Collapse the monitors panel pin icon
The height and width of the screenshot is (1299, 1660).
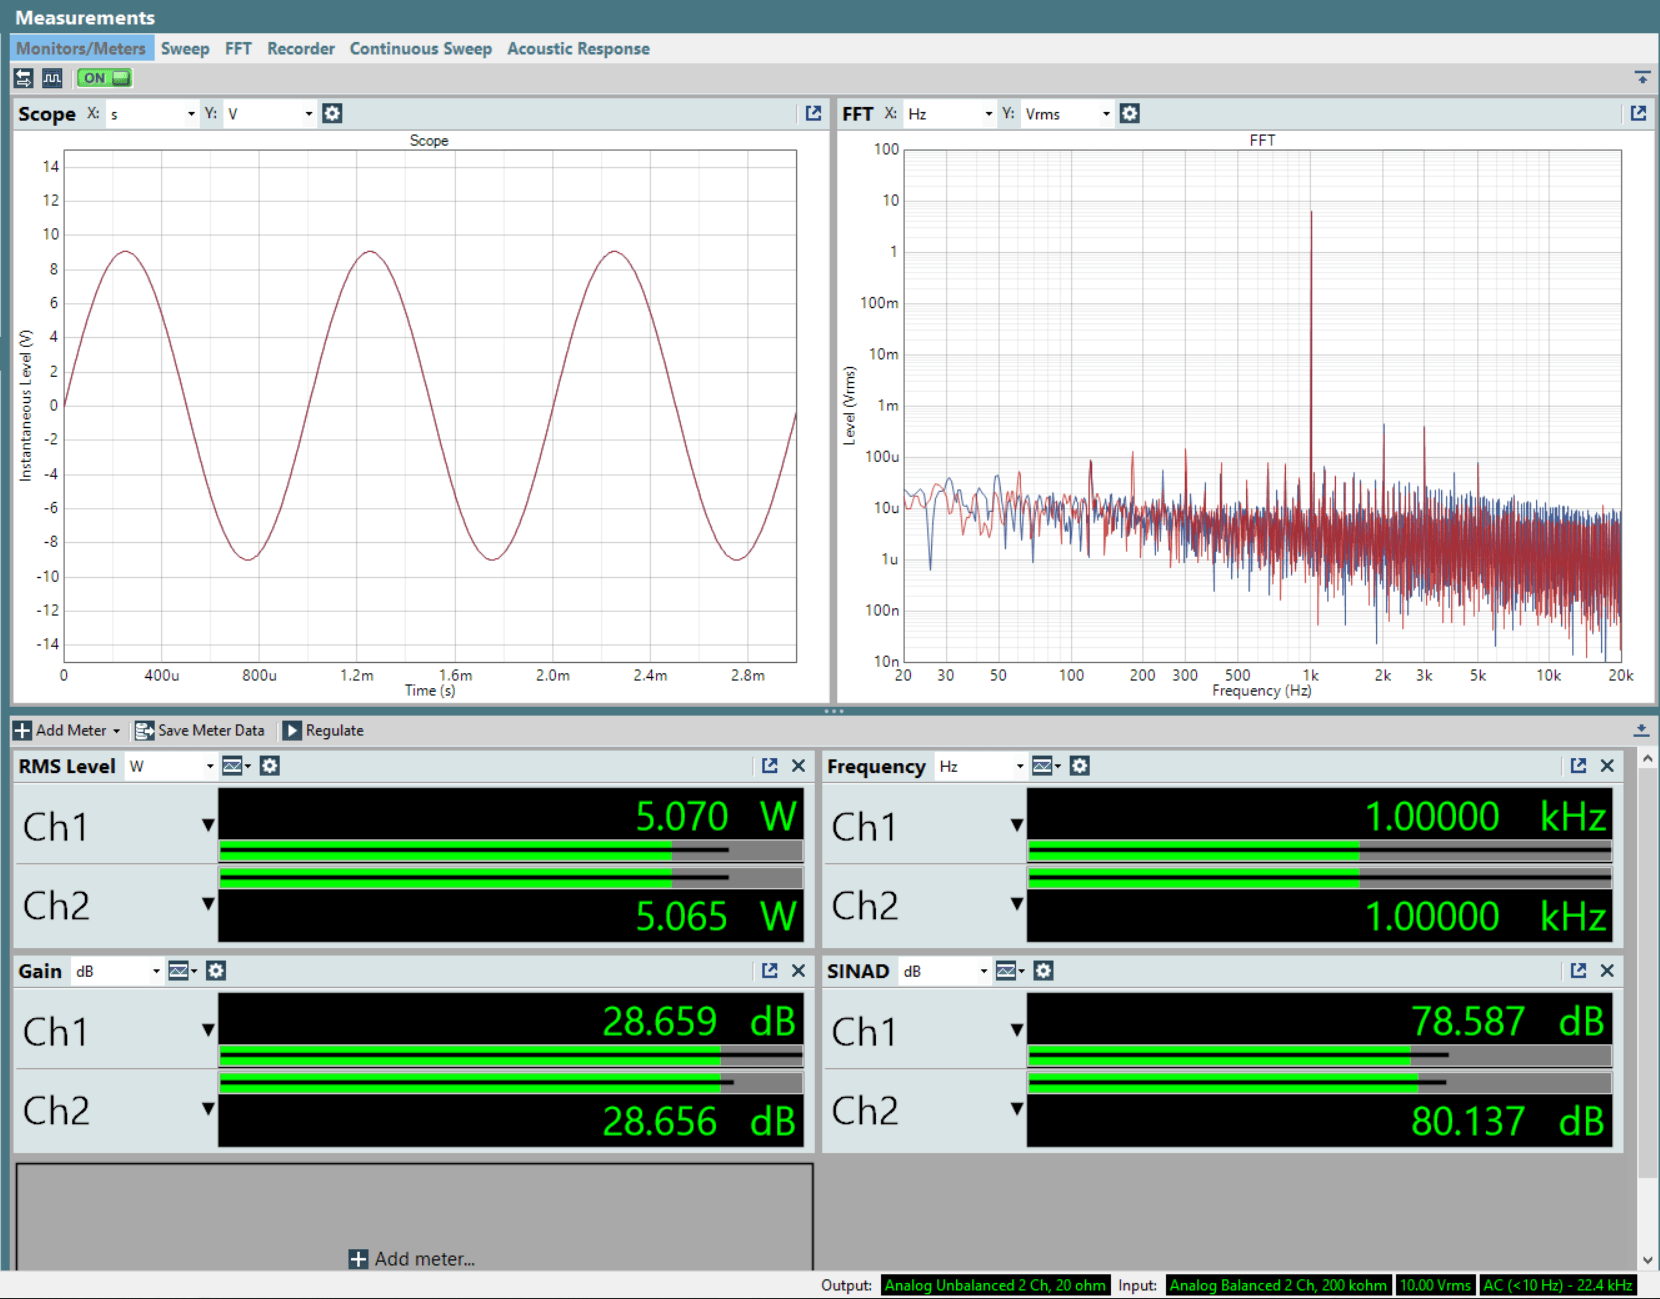coord(1642,77)
